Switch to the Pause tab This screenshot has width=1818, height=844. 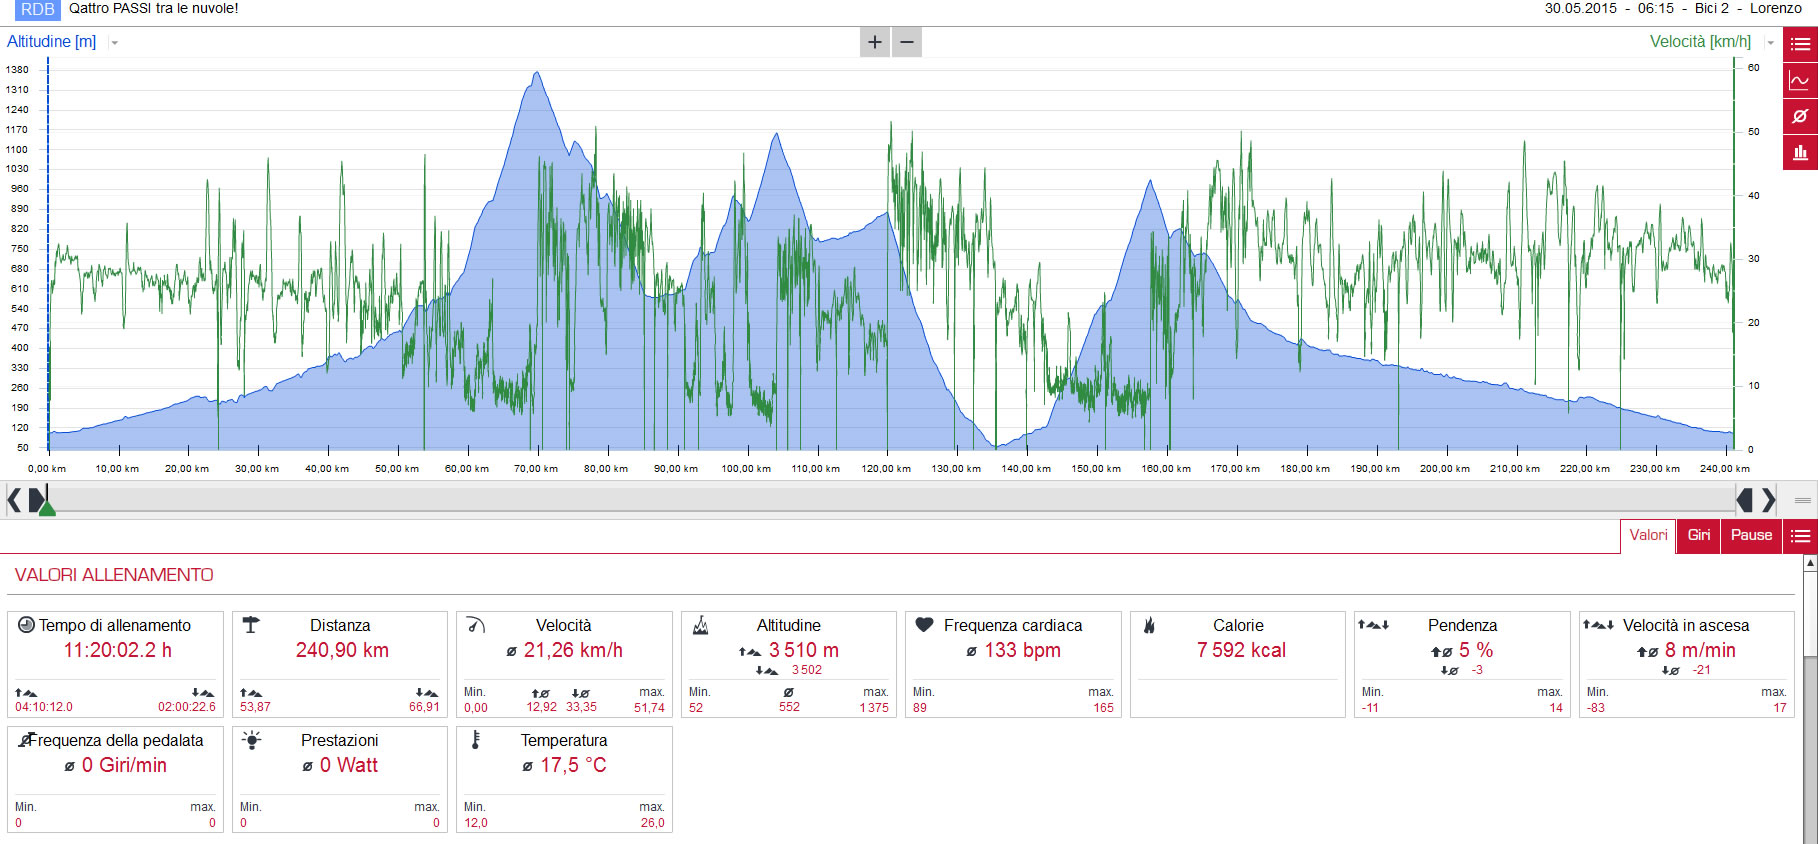pyautogui.click(x=1751, y=536)
